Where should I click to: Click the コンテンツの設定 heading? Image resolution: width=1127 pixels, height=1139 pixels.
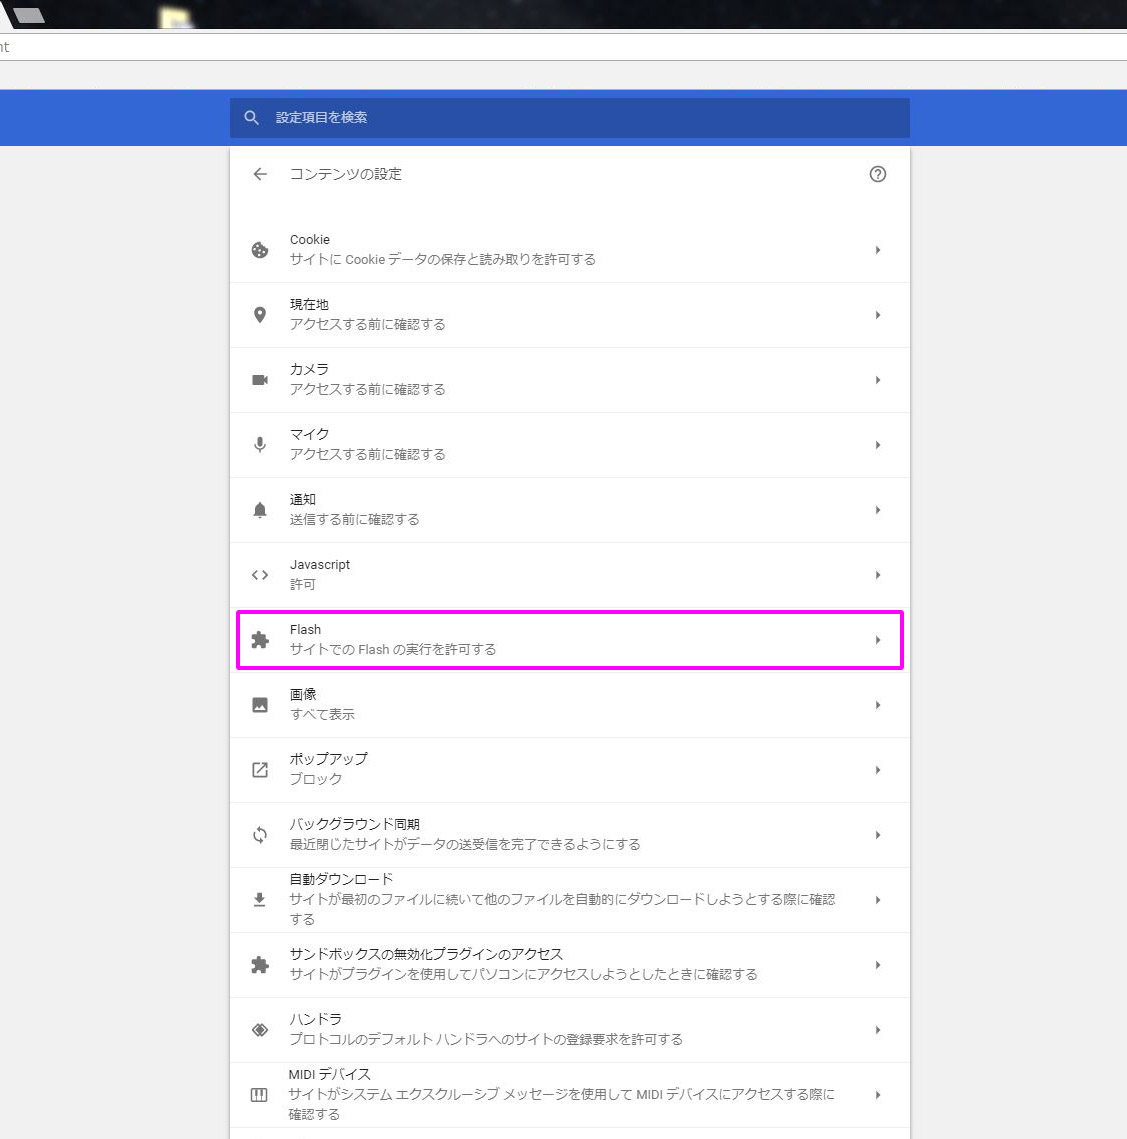click(346, 174)
